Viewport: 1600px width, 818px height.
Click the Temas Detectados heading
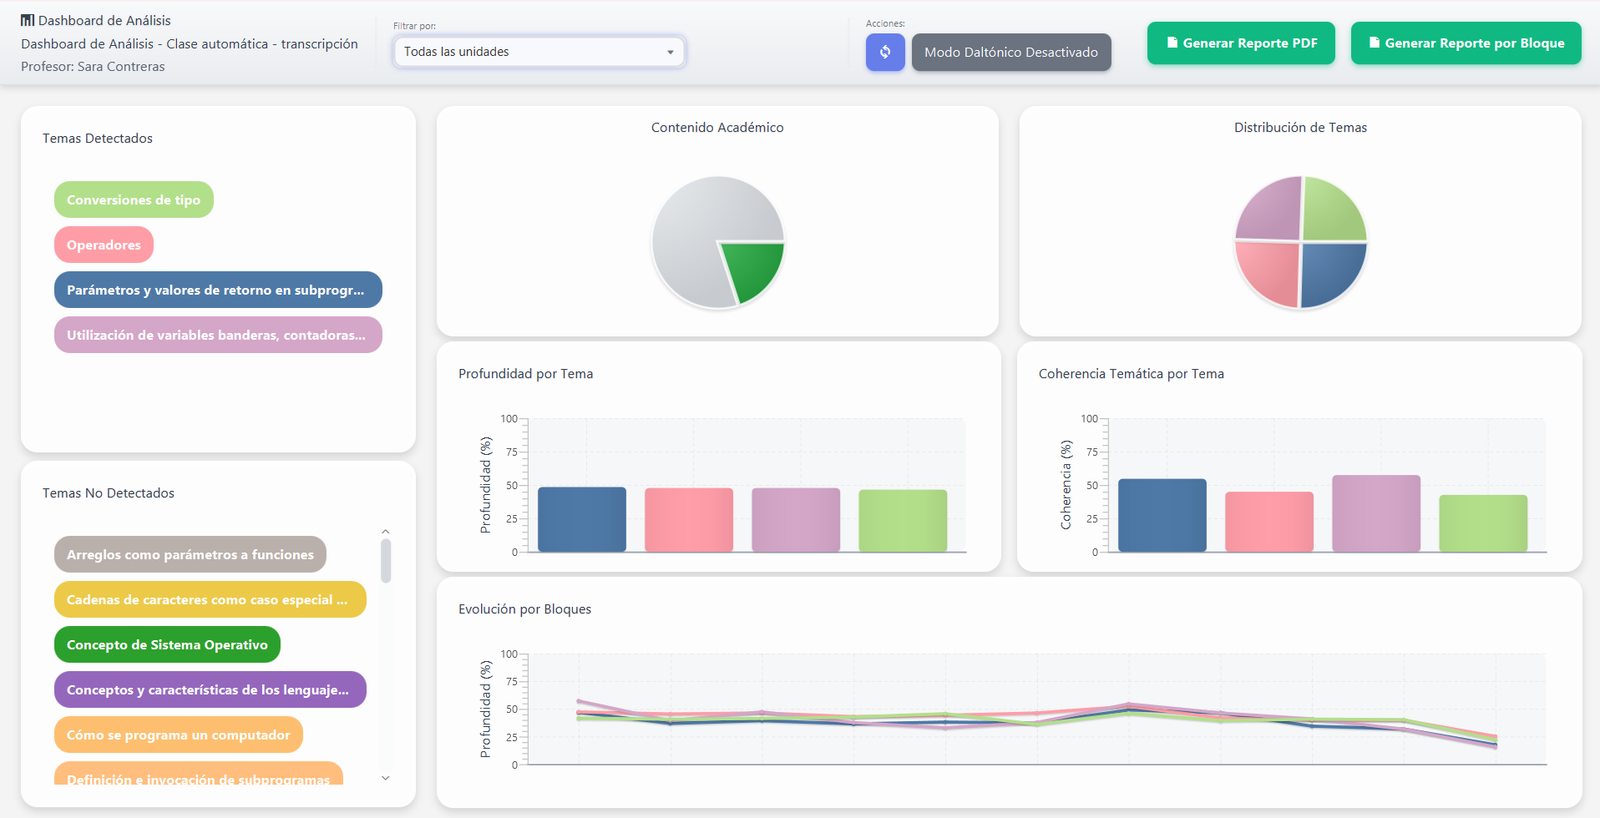pos(98,138)
